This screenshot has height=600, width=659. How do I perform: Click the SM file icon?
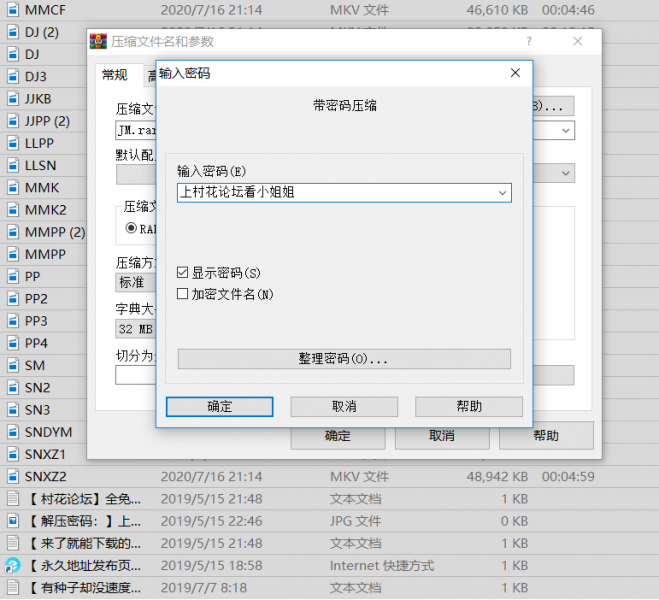(x=13, y=365)
